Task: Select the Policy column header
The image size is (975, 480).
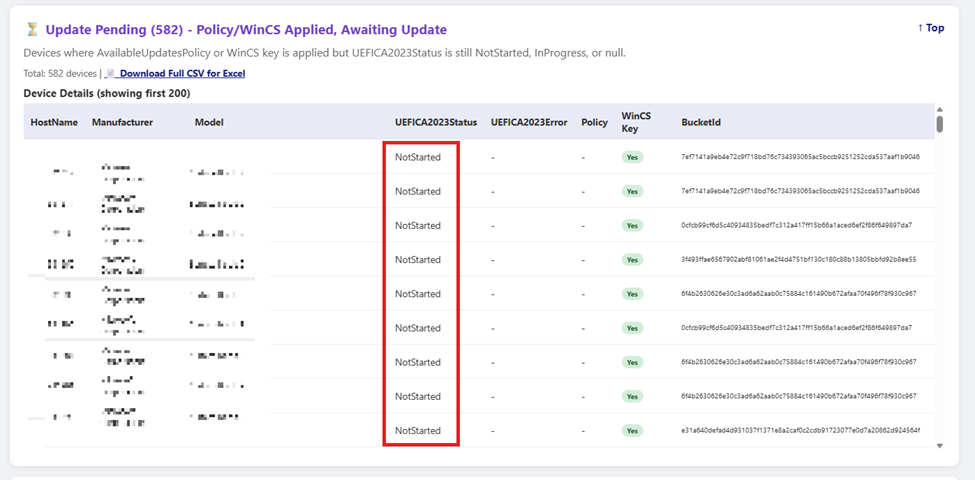Action: point(594,122)
